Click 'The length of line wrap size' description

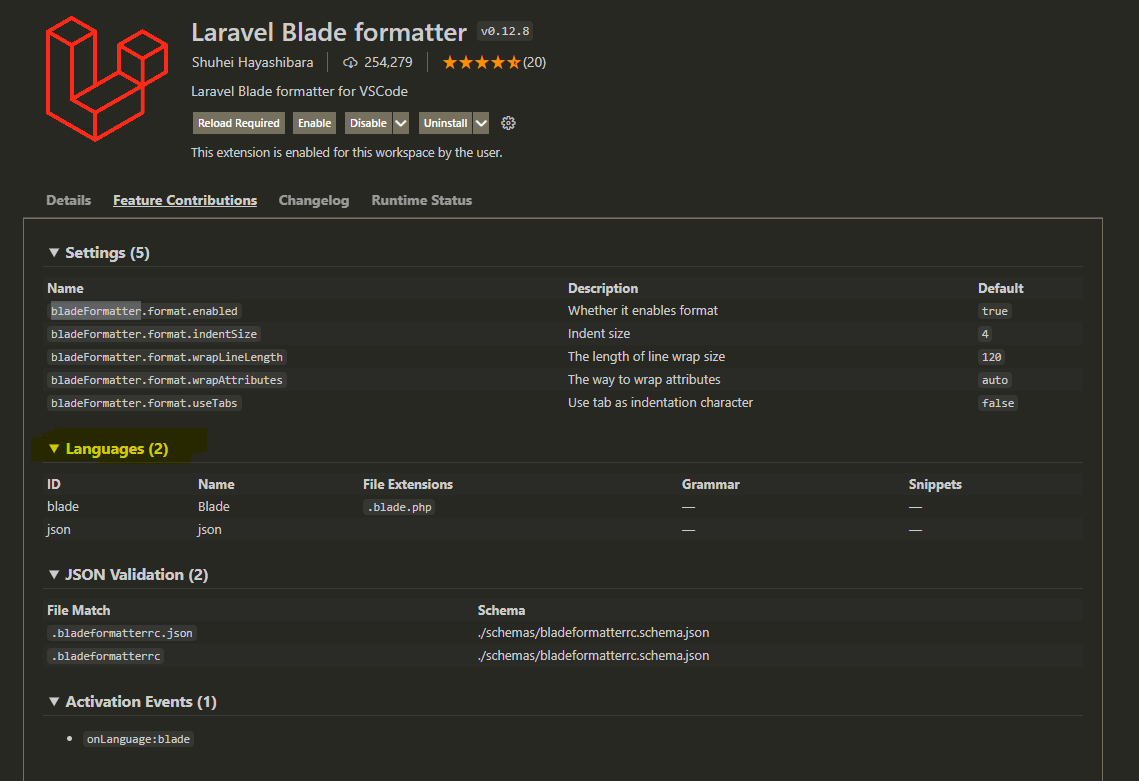point(646,357)
